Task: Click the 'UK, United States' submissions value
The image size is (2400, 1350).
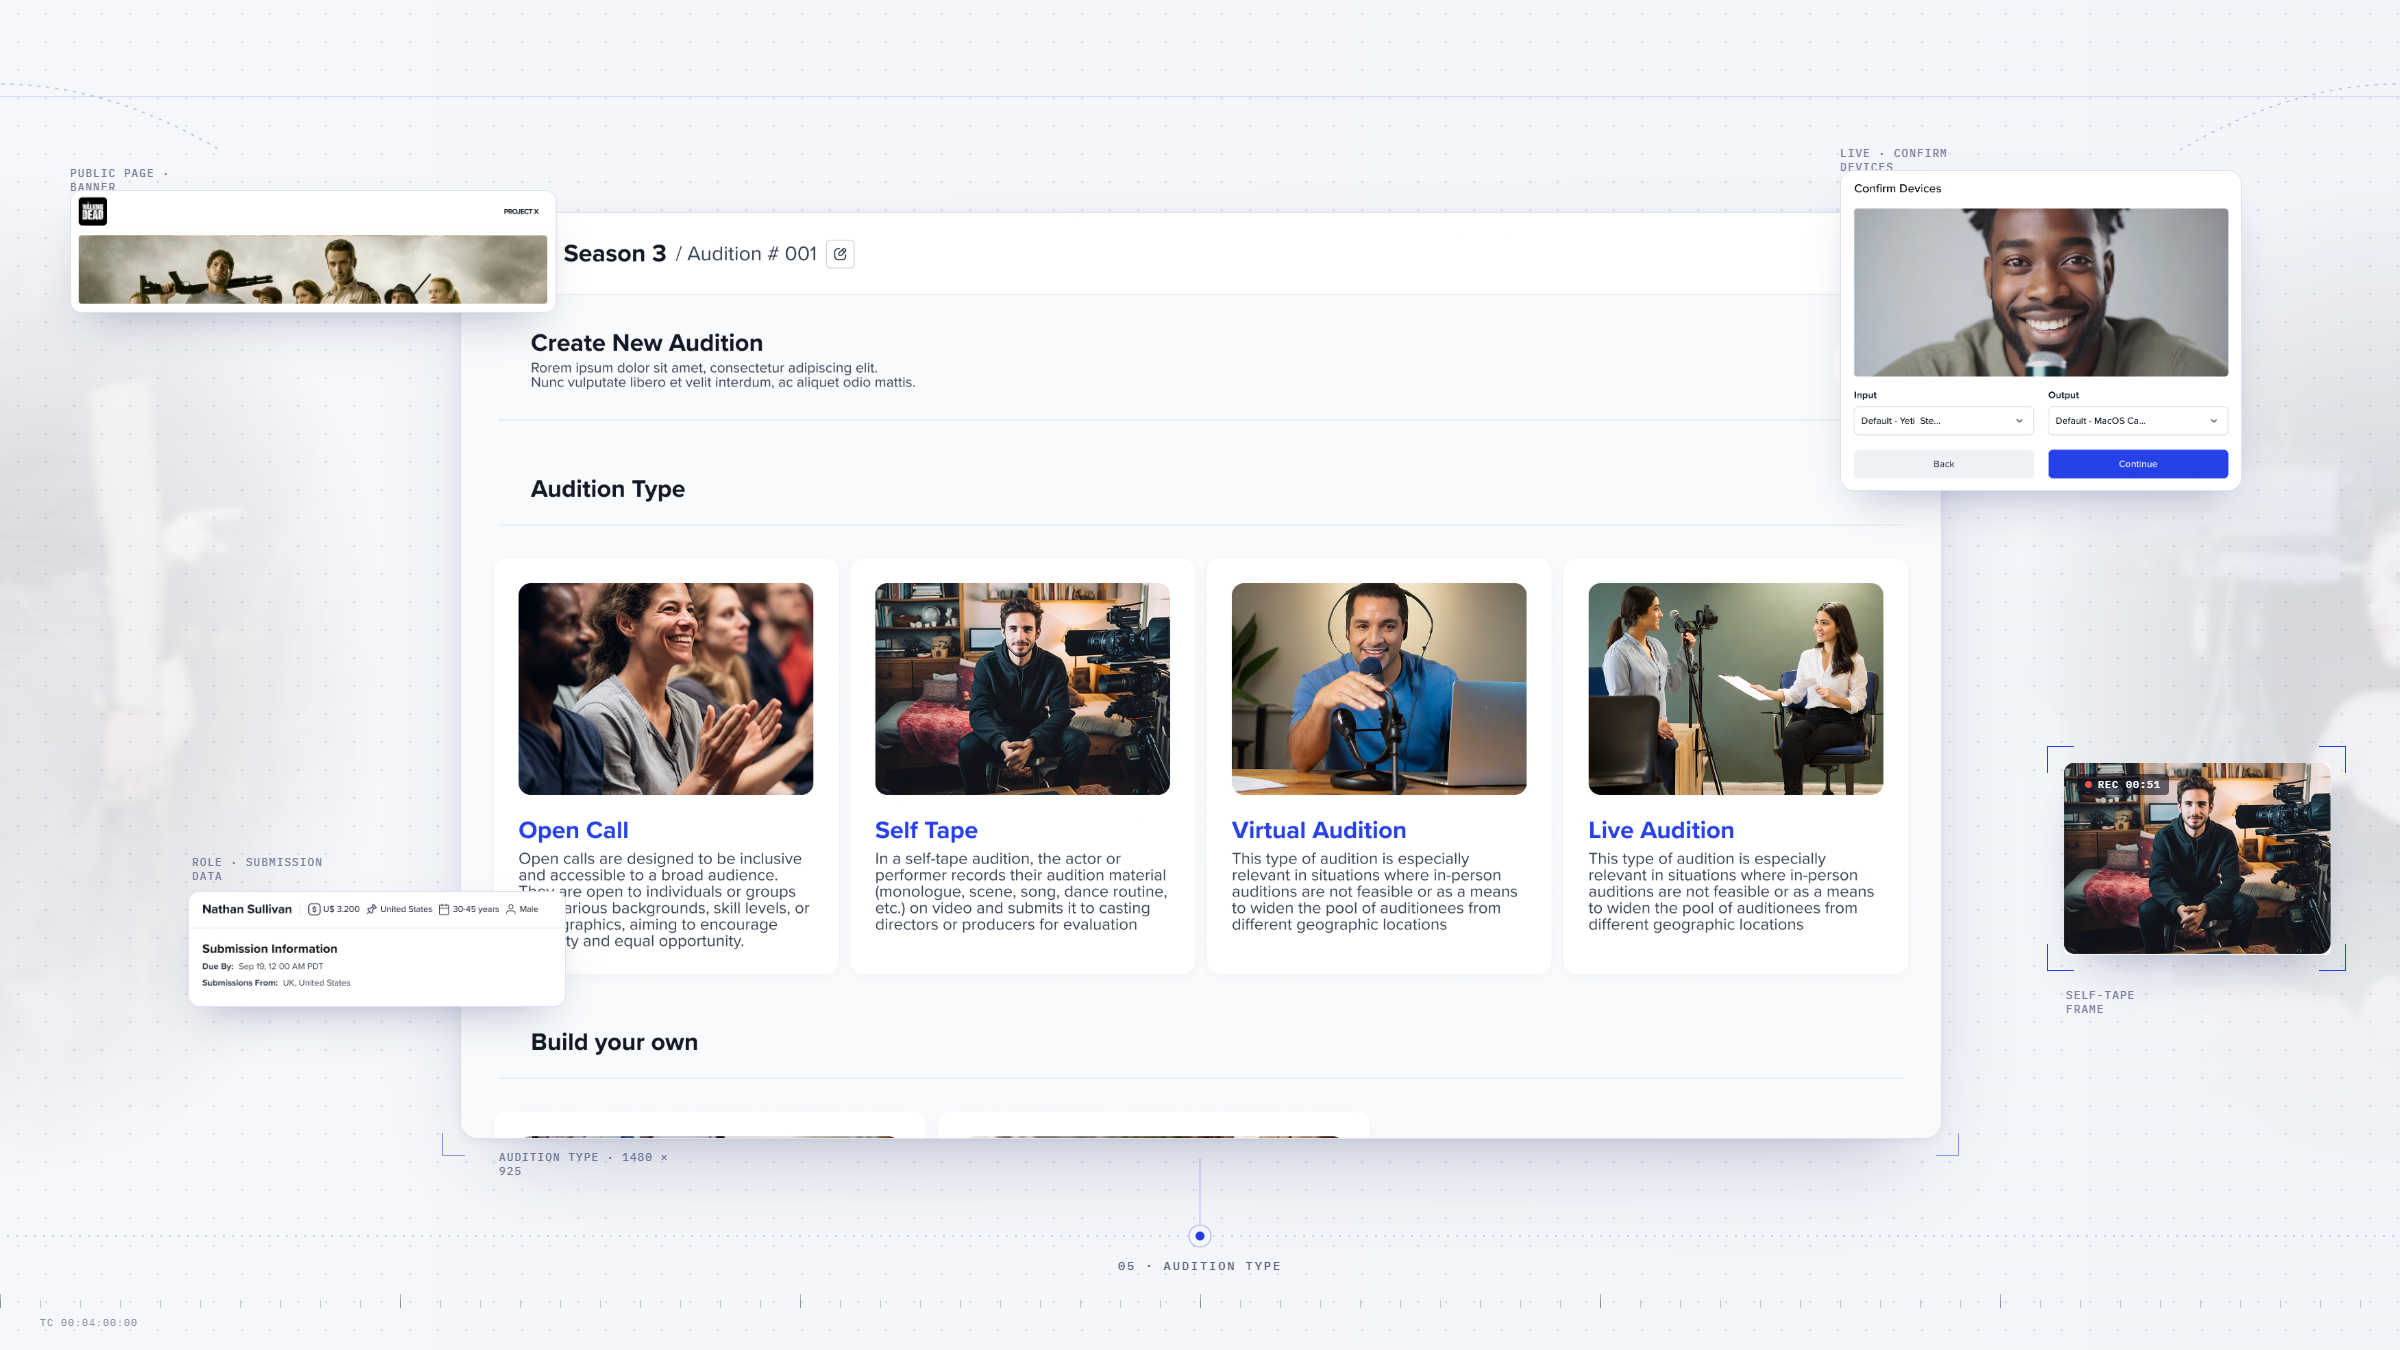Action: coord(316,983)
